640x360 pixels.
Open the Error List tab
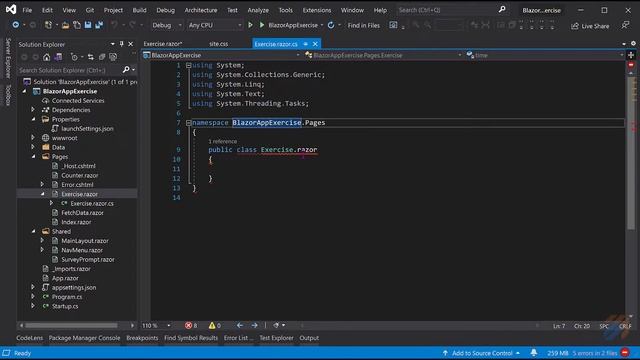pos(238,338)
